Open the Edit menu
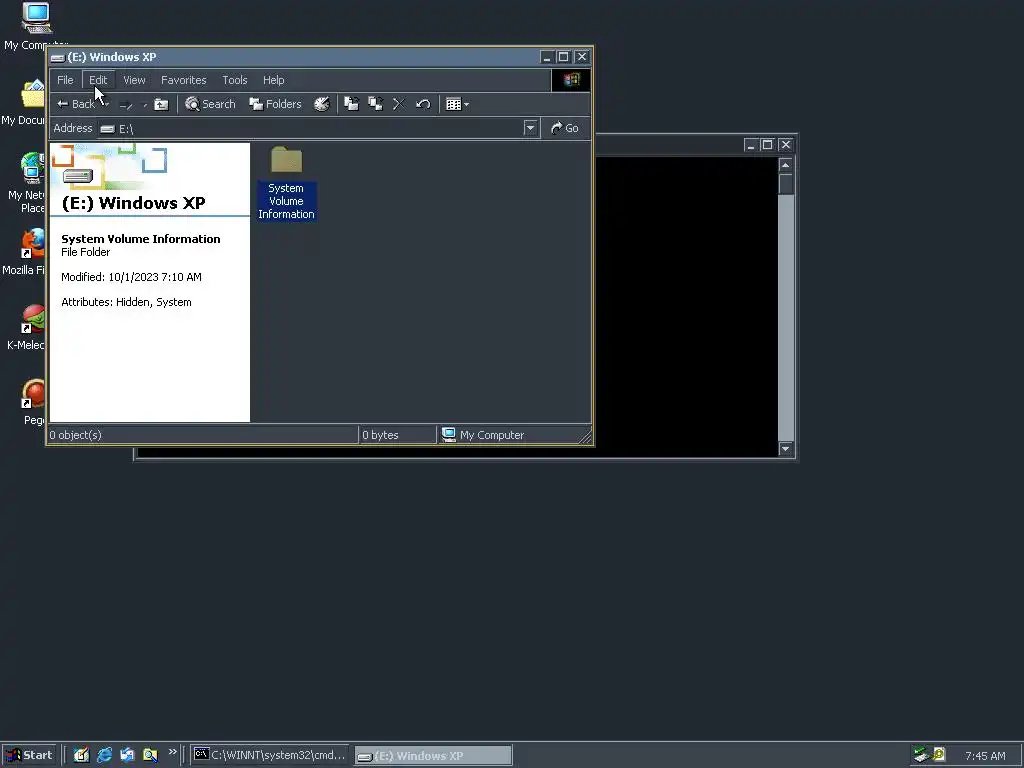The width and height of the screenshot is (1024, 768). point(98,80)
